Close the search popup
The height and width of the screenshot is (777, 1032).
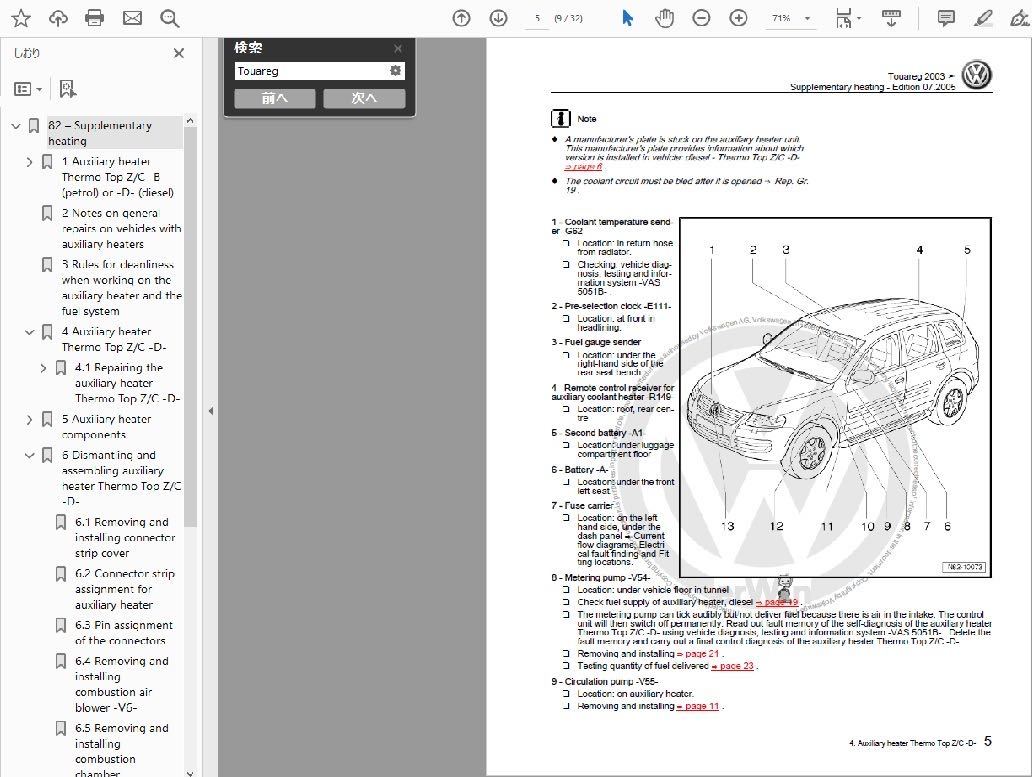[398, 48]
